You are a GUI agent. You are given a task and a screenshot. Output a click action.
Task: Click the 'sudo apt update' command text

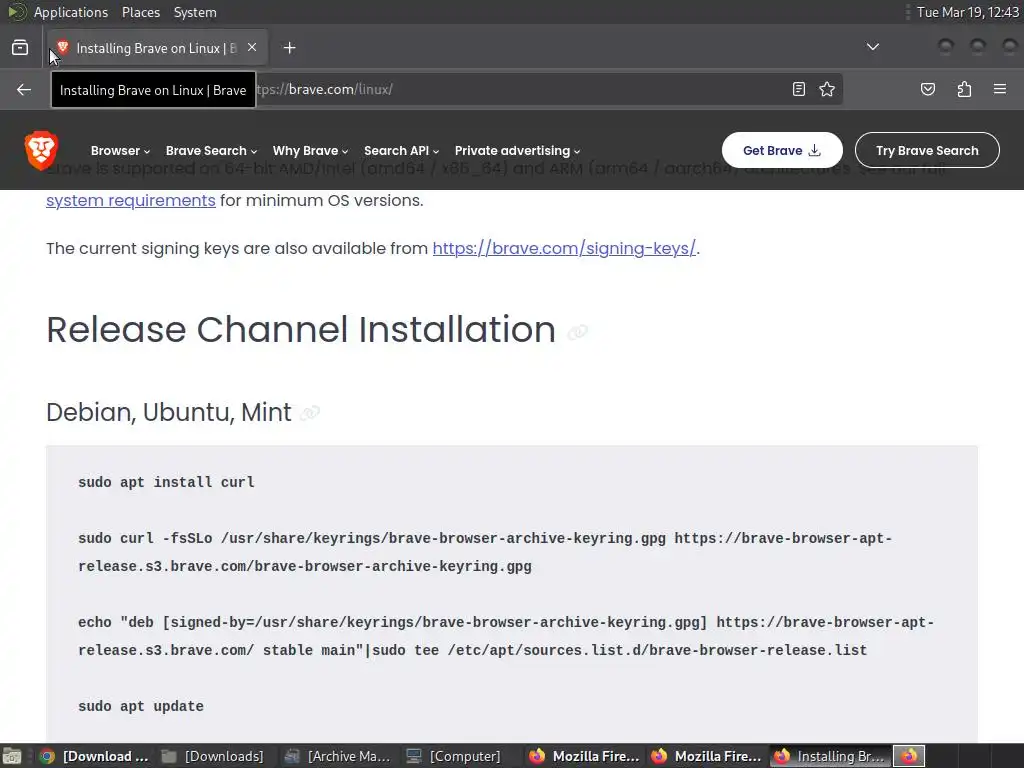(x=140, y=707)
